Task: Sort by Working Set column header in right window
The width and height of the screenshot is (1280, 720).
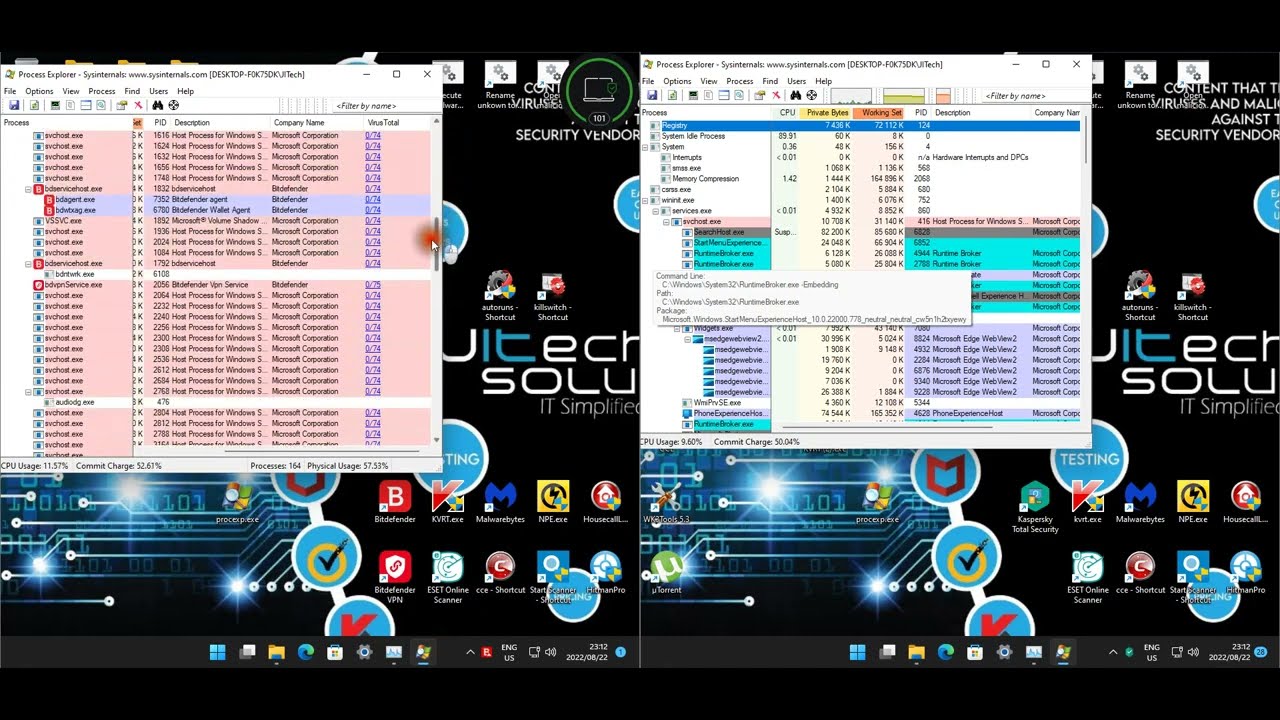Action: [x=881, y=113]
